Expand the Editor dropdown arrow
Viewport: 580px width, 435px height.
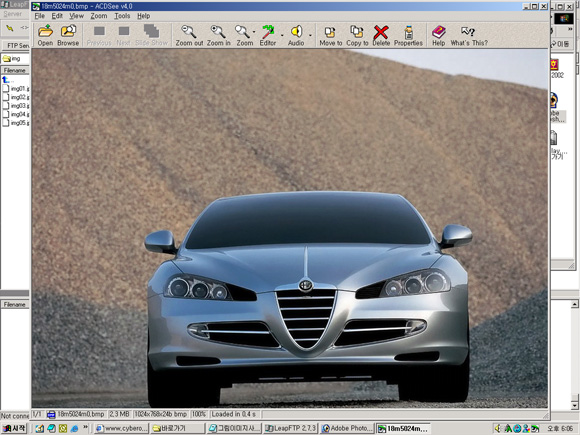point(282,36)
